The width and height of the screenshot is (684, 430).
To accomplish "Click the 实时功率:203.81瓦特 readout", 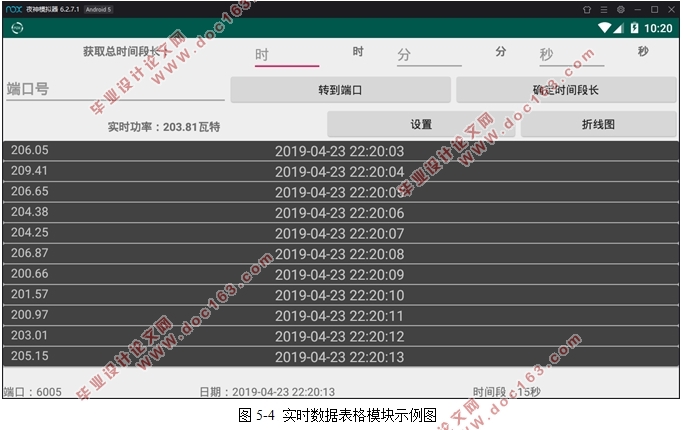I will pyautogui.click(x=164, y=127).
